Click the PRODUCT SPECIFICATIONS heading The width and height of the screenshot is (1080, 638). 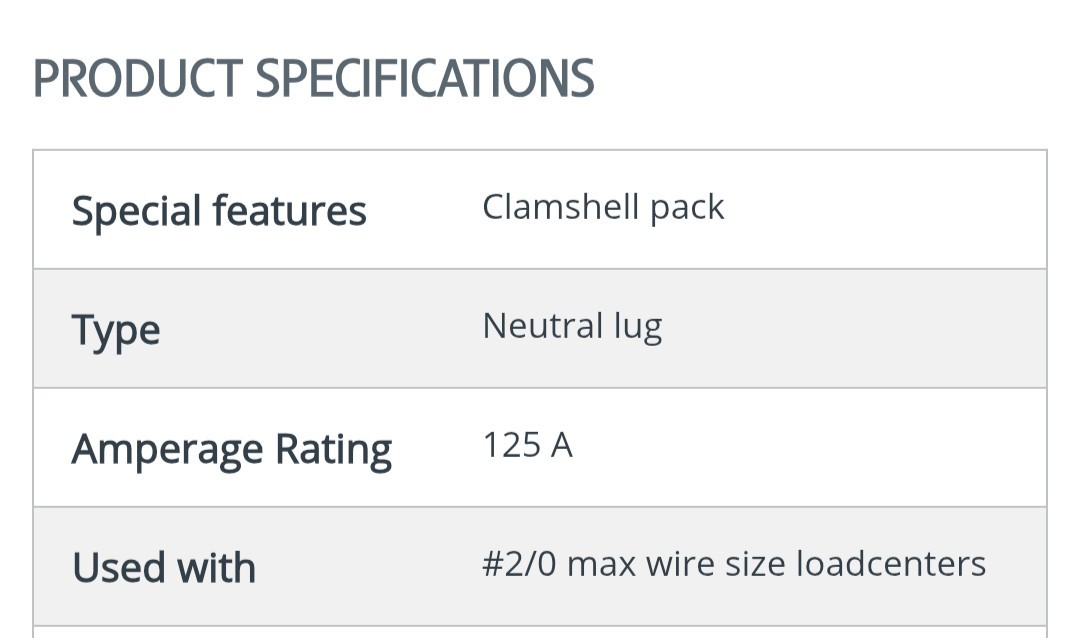pyautogui.click(x=313, y=79)
